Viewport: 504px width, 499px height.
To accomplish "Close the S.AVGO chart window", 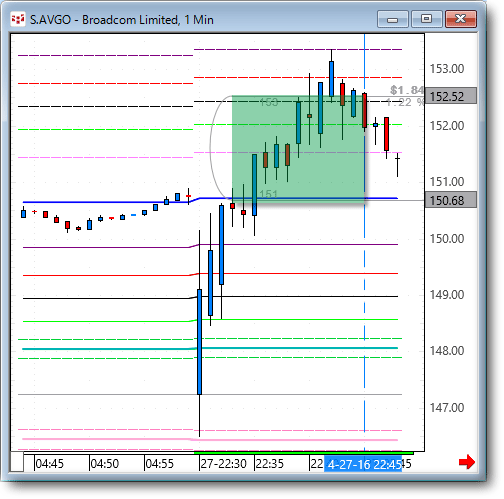I will click(461, 19).
